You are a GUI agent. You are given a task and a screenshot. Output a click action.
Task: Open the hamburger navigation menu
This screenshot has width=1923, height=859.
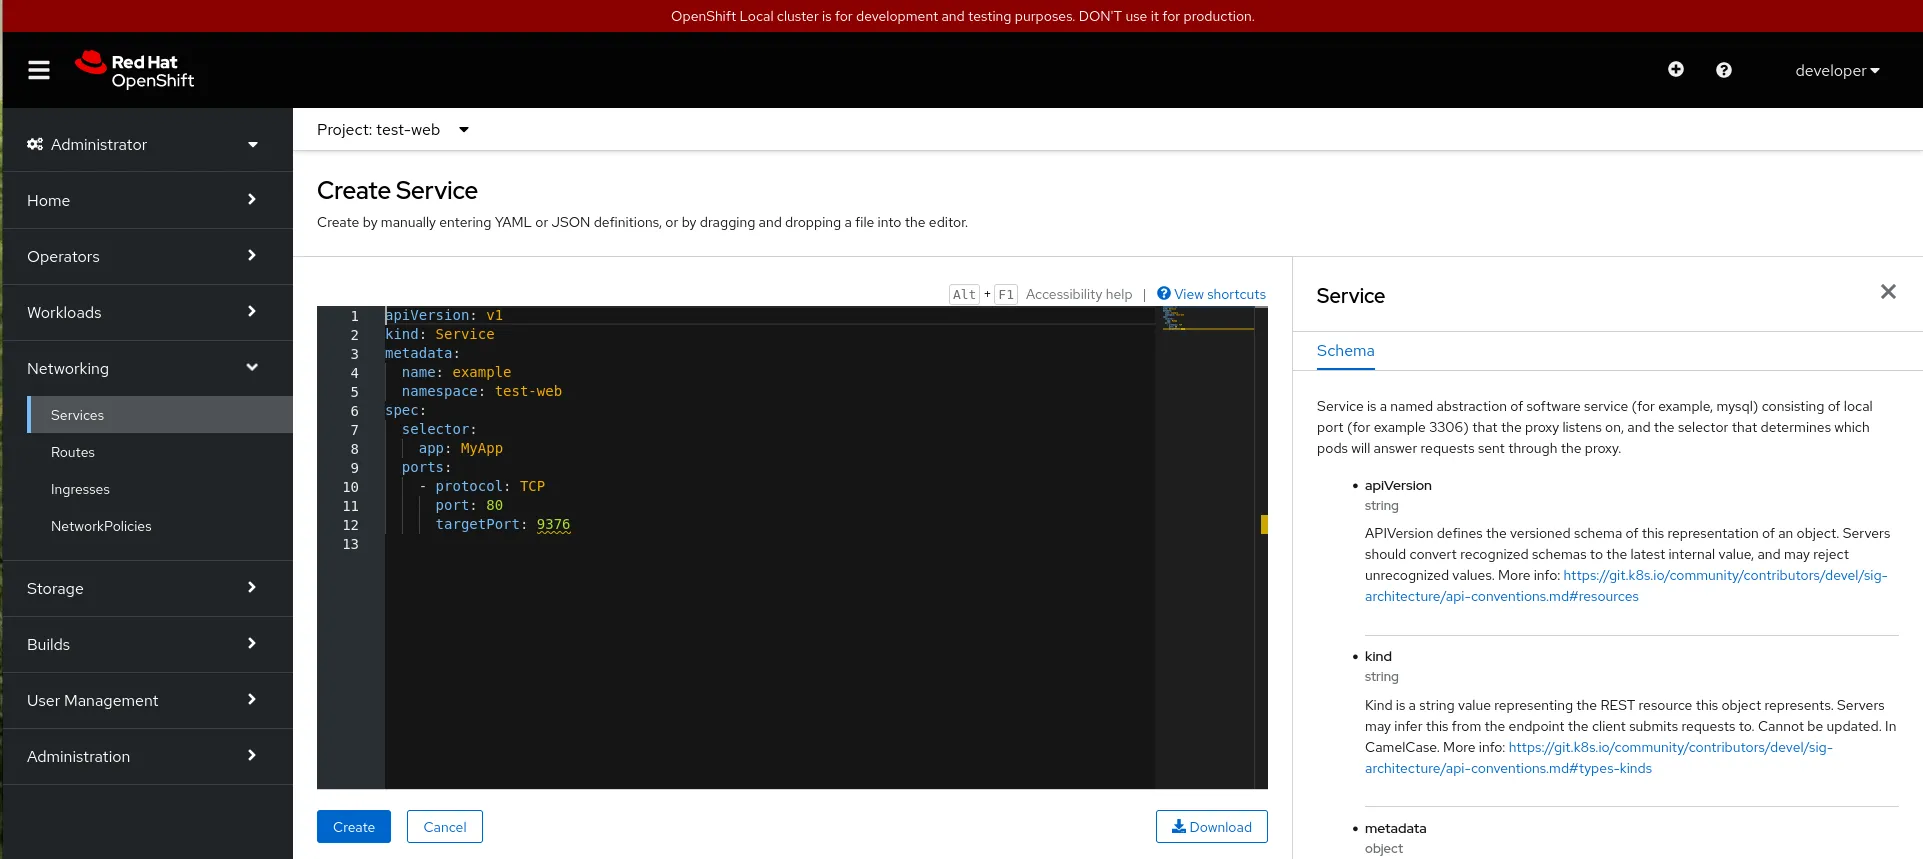39,70
